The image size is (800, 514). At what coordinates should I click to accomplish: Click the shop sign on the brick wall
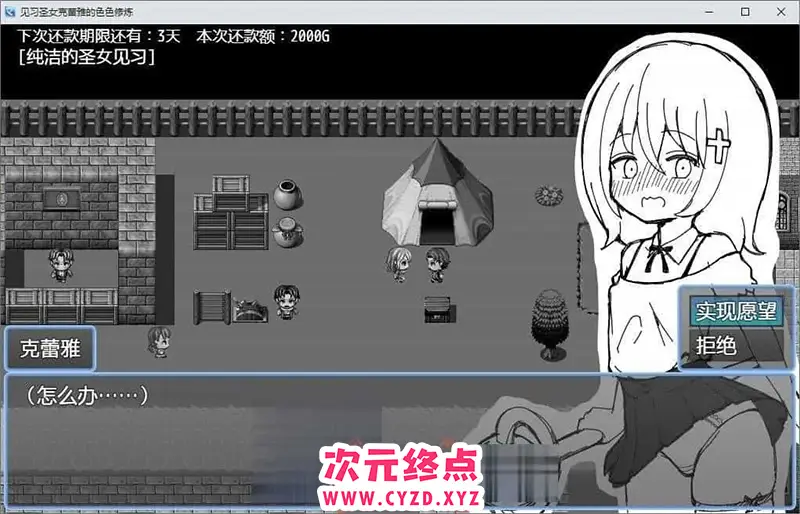pos(61,199)
